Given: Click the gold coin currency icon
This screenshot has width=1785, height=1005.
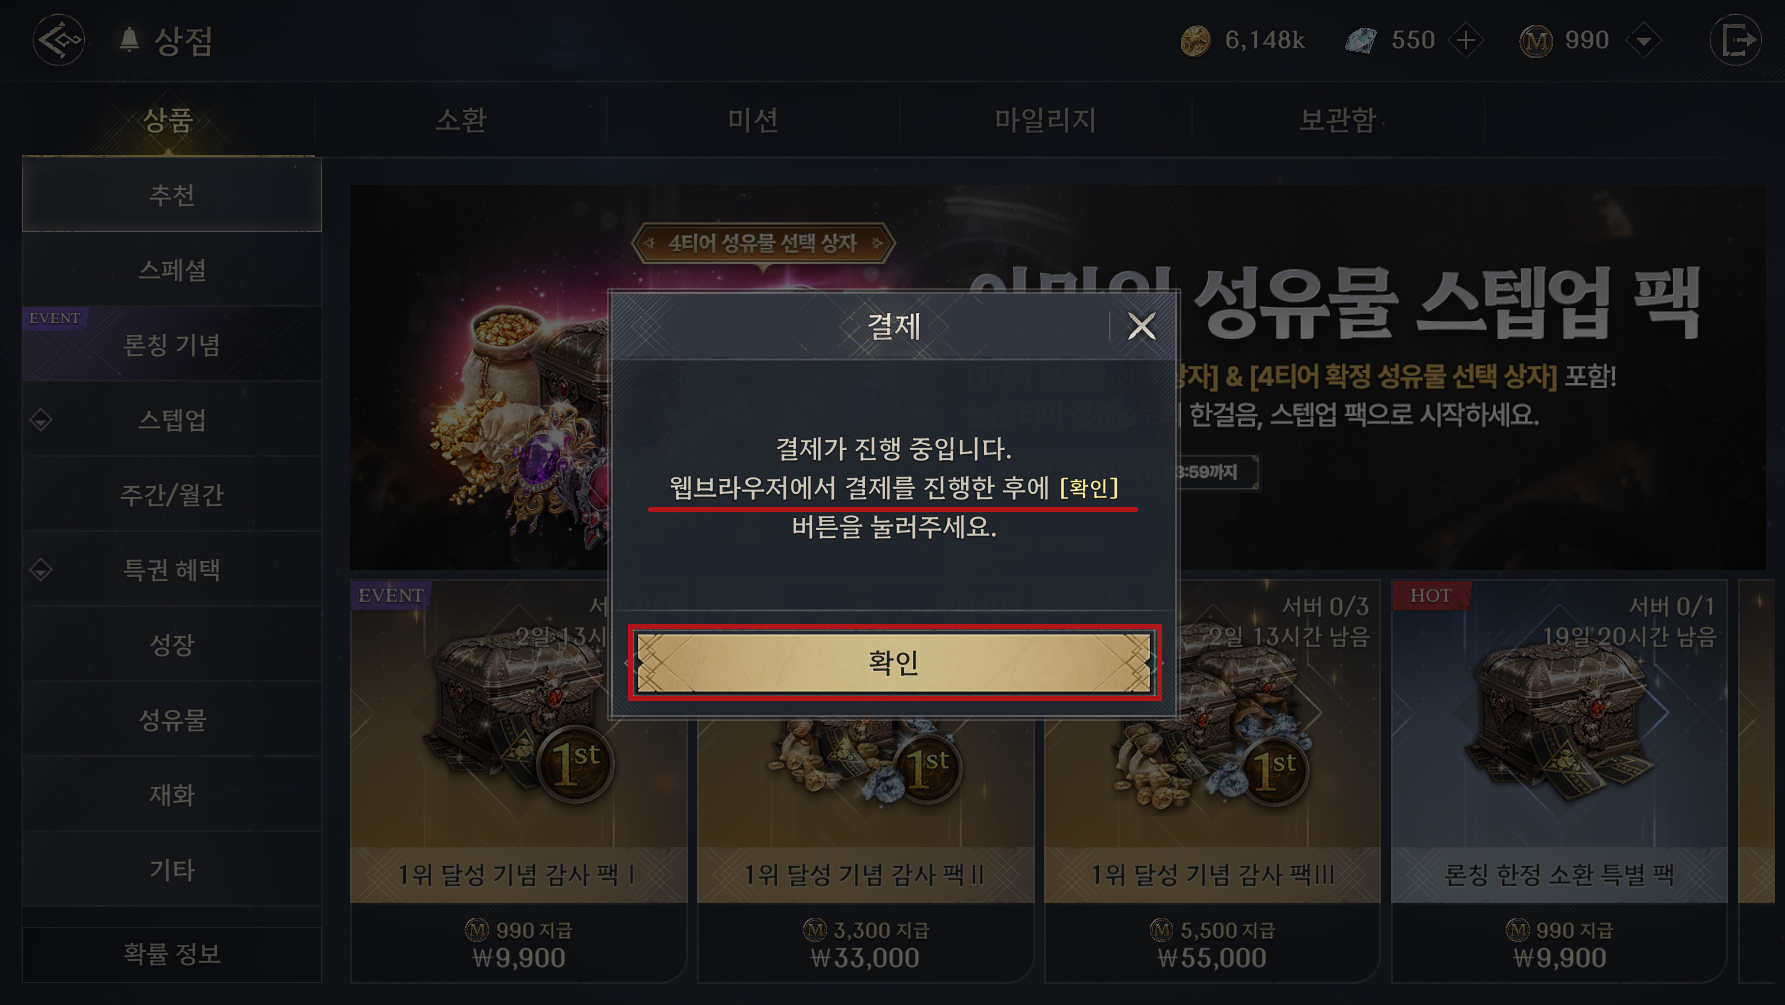Looking at the screenshot, I should click(1196, 41).
